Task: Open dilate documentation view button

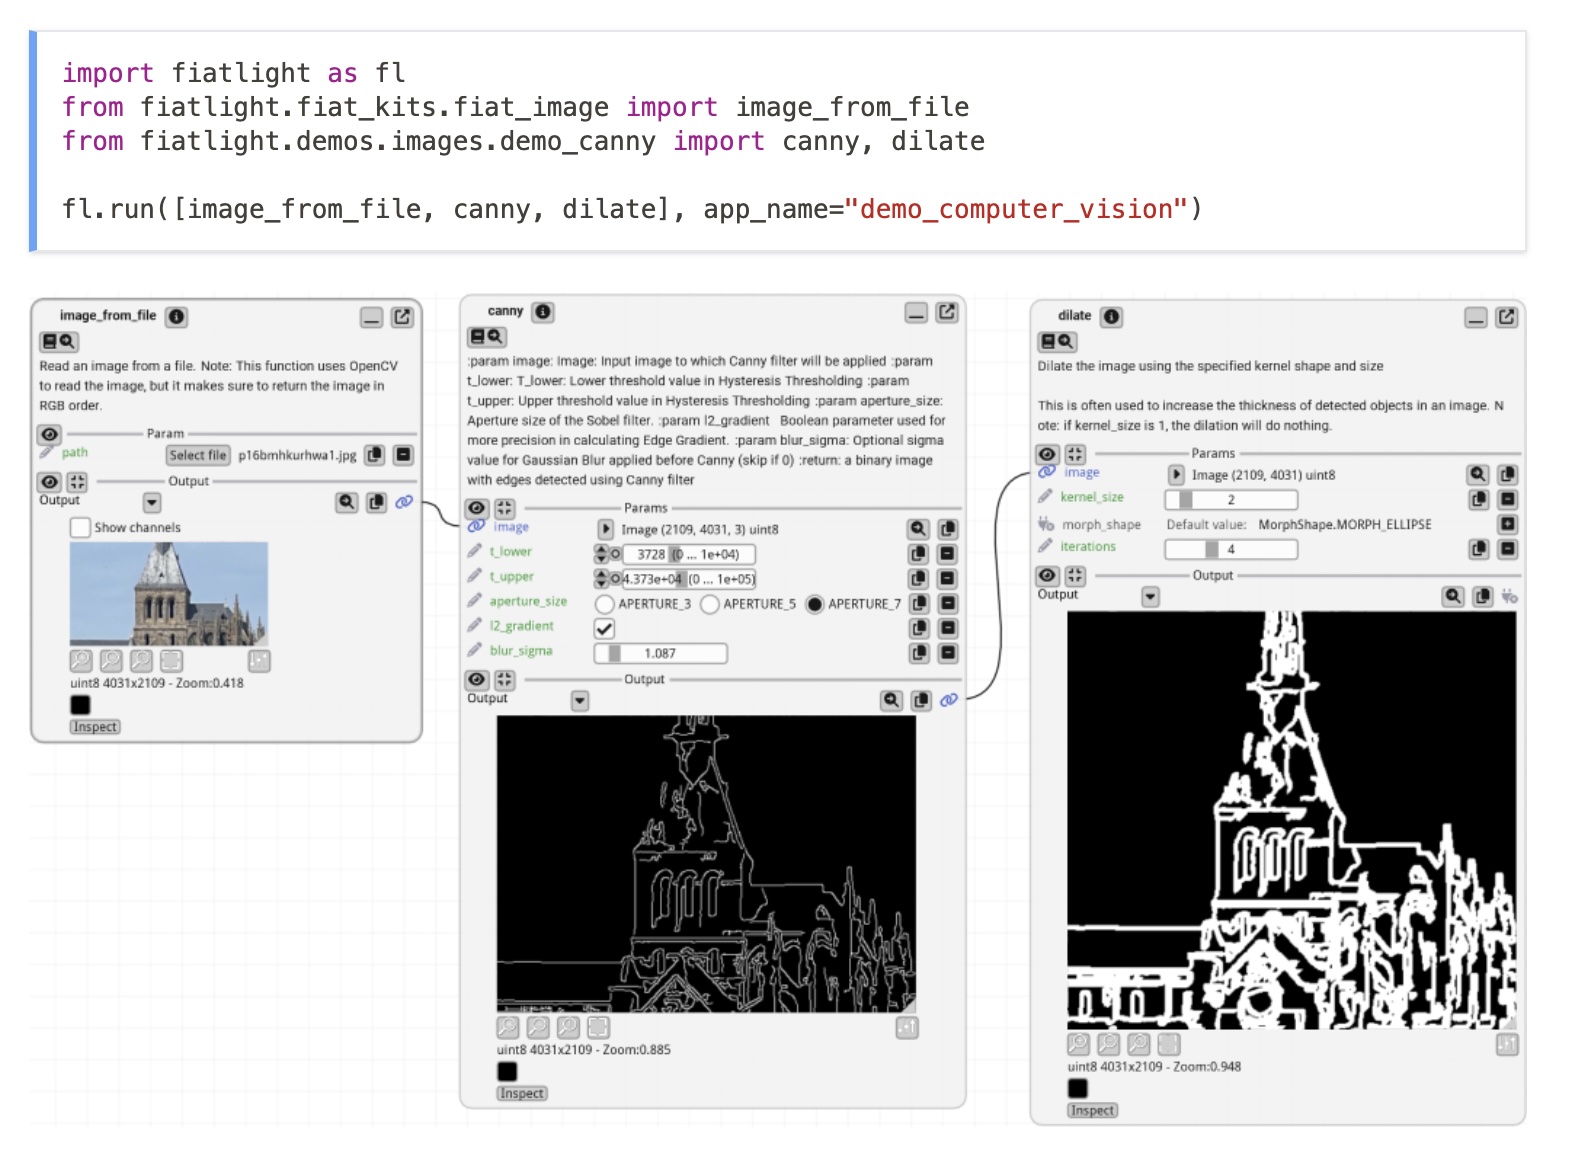Action: point(1057,342)
